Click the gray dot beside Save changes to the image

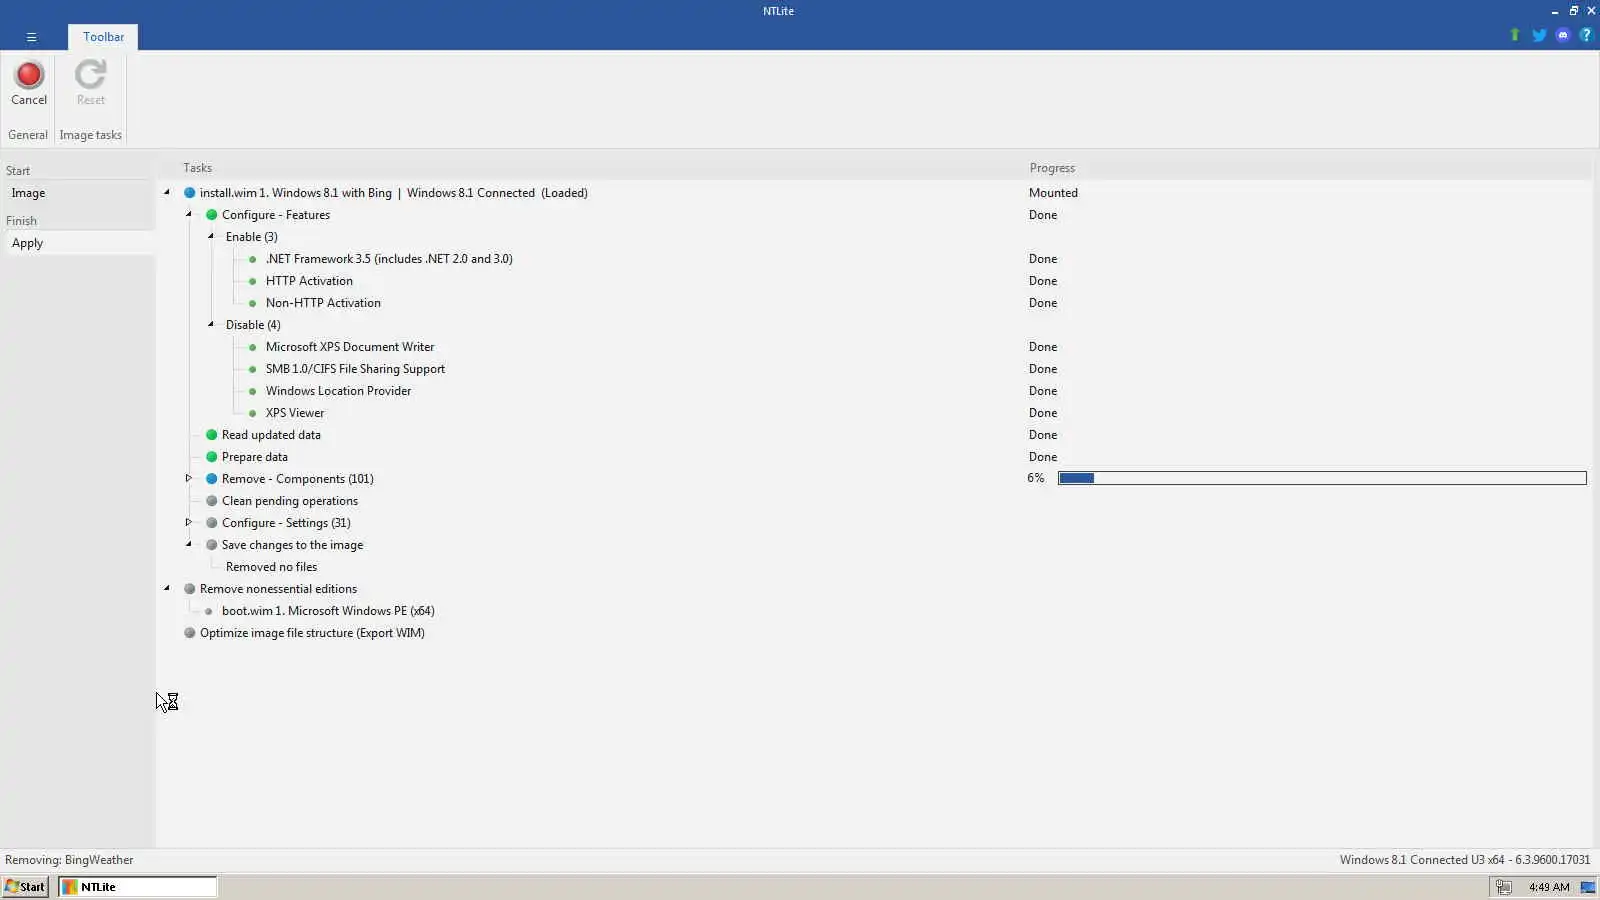click(211, 545)
